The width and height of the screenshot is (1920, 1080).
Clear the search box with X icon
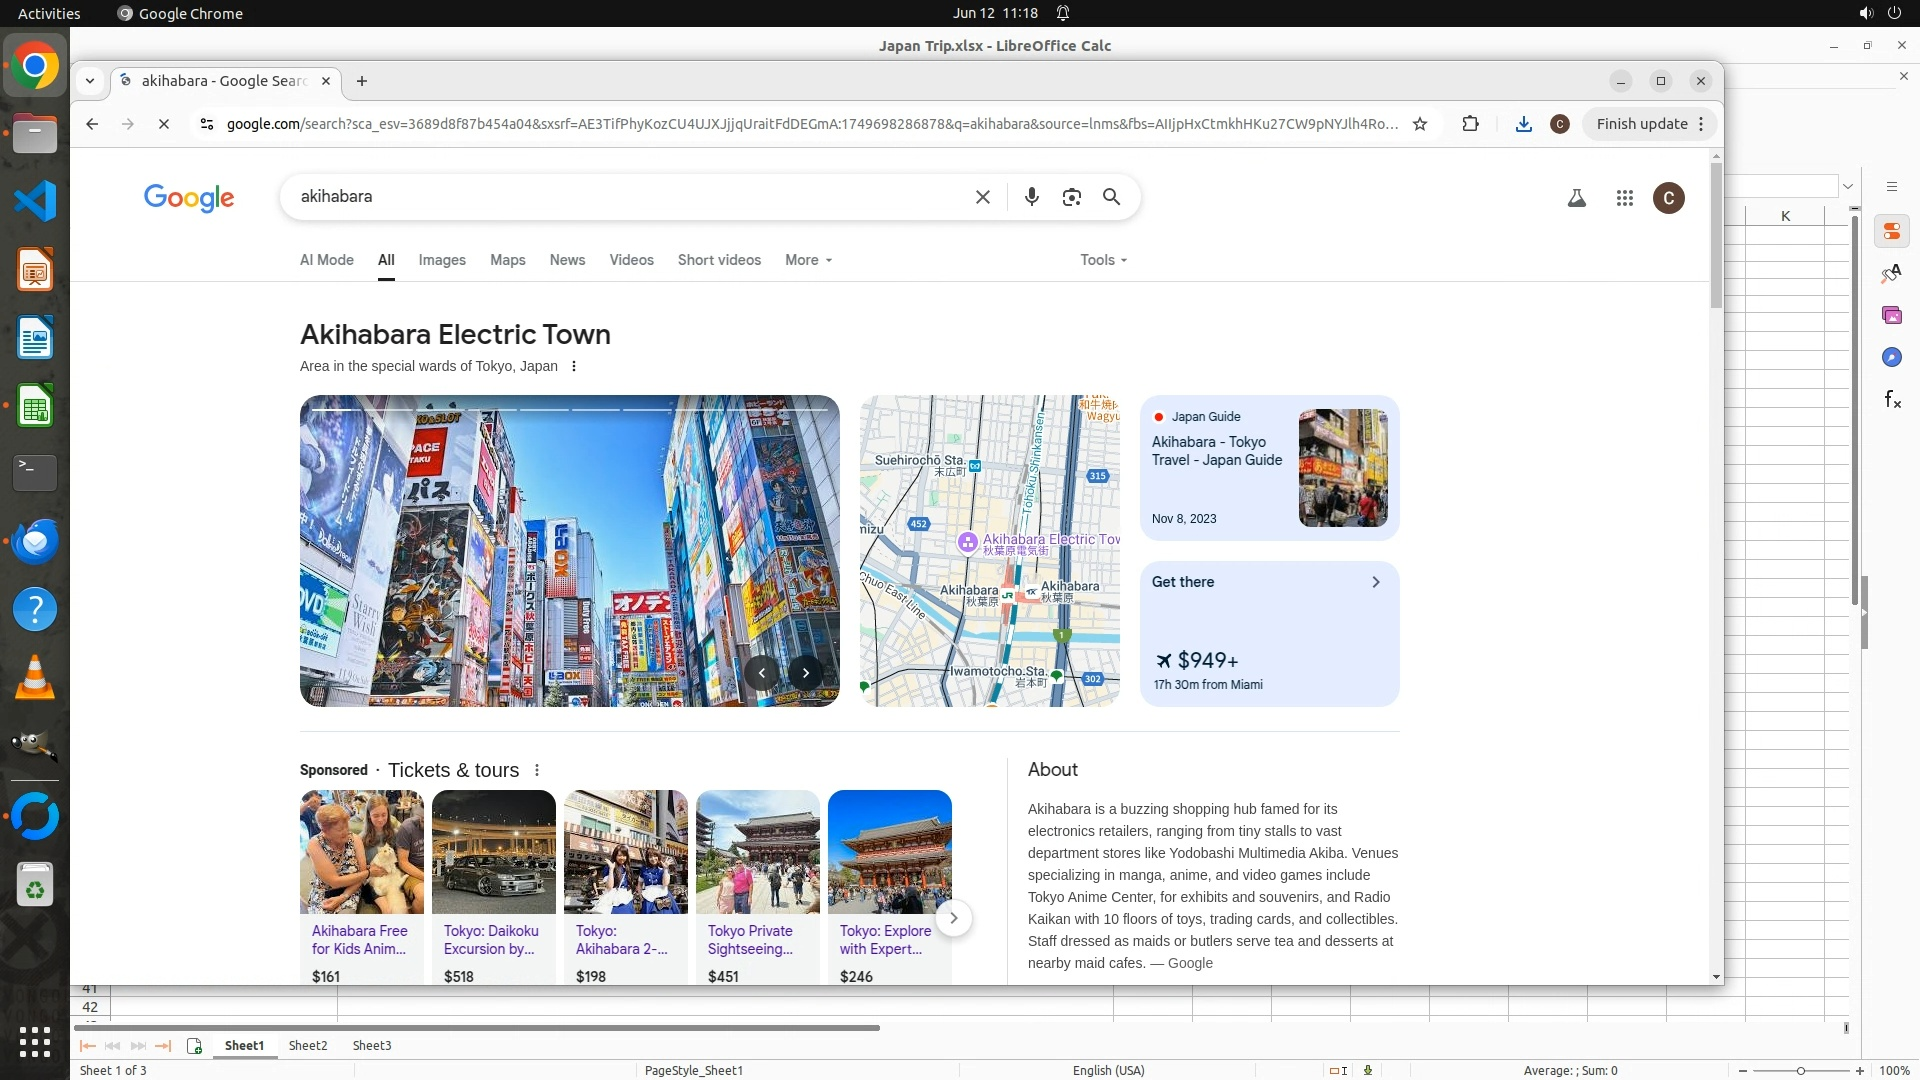[982, 197]
